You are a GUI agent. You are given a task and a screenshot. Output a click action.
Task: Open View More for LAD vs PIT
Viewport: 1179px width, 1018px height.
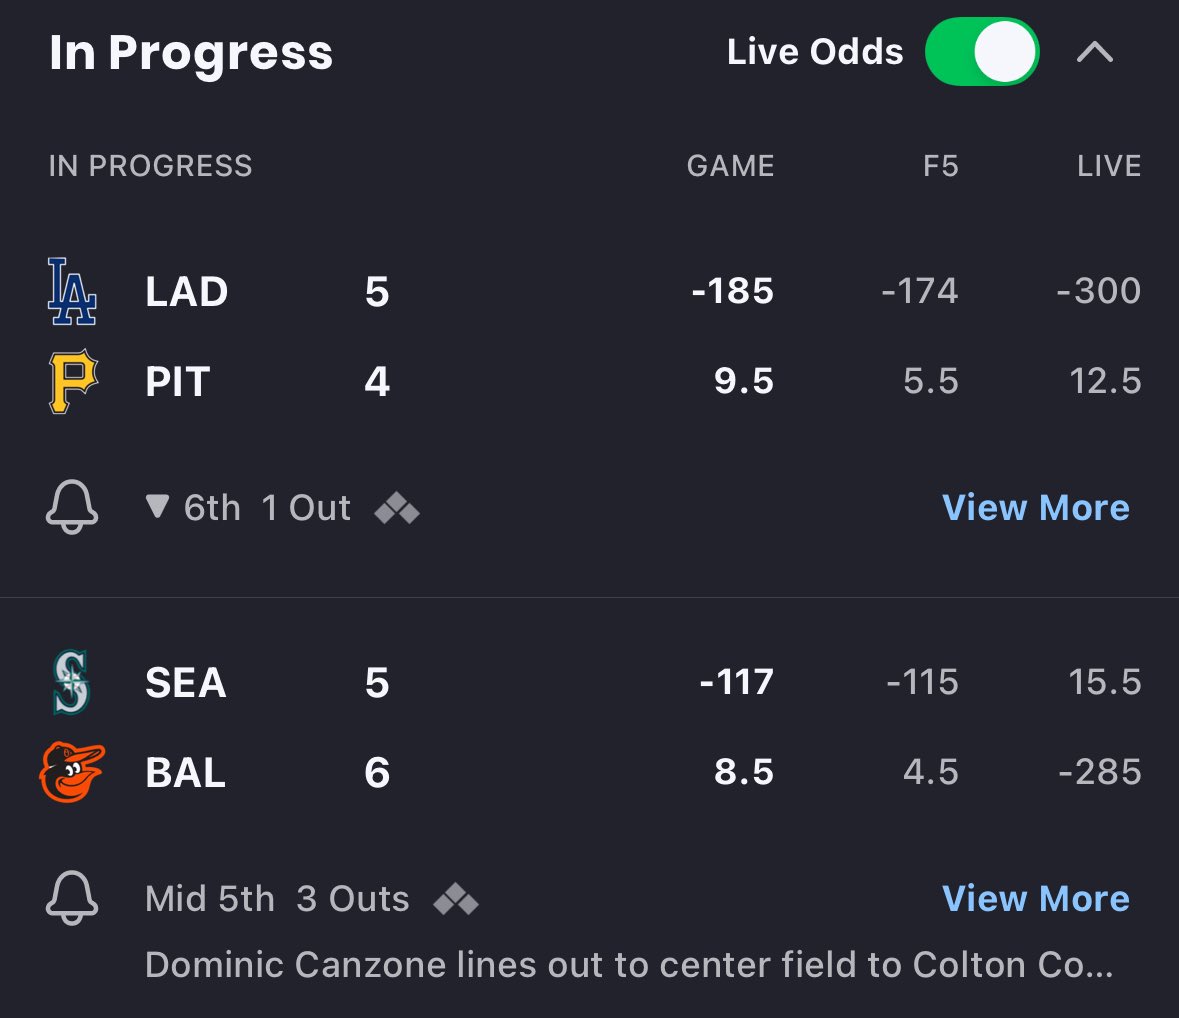(x=1035, y=507)
